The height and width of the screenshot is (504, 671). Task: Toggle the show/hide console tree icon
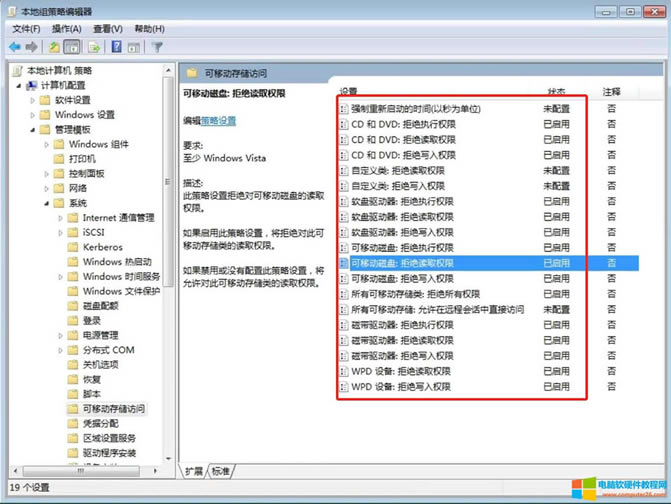click(72, 46)
